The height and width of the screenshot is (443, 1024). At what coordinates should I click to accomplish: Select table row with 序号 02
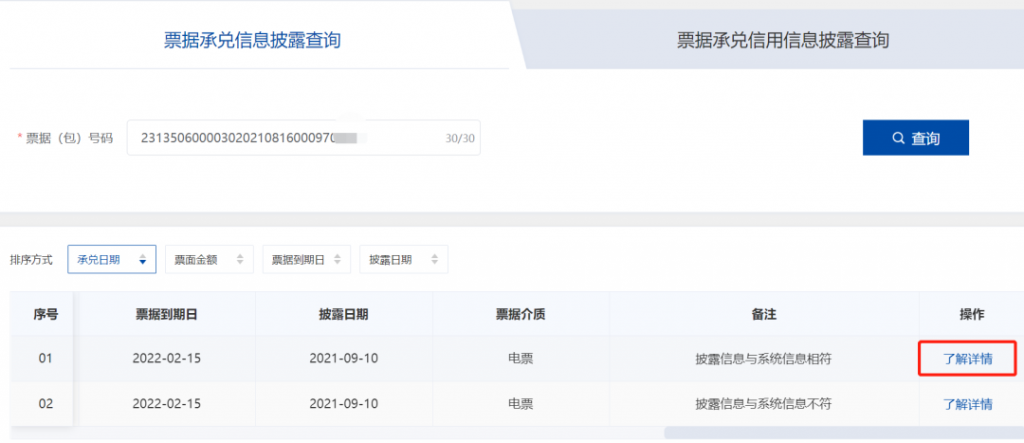tap(517, 404)
